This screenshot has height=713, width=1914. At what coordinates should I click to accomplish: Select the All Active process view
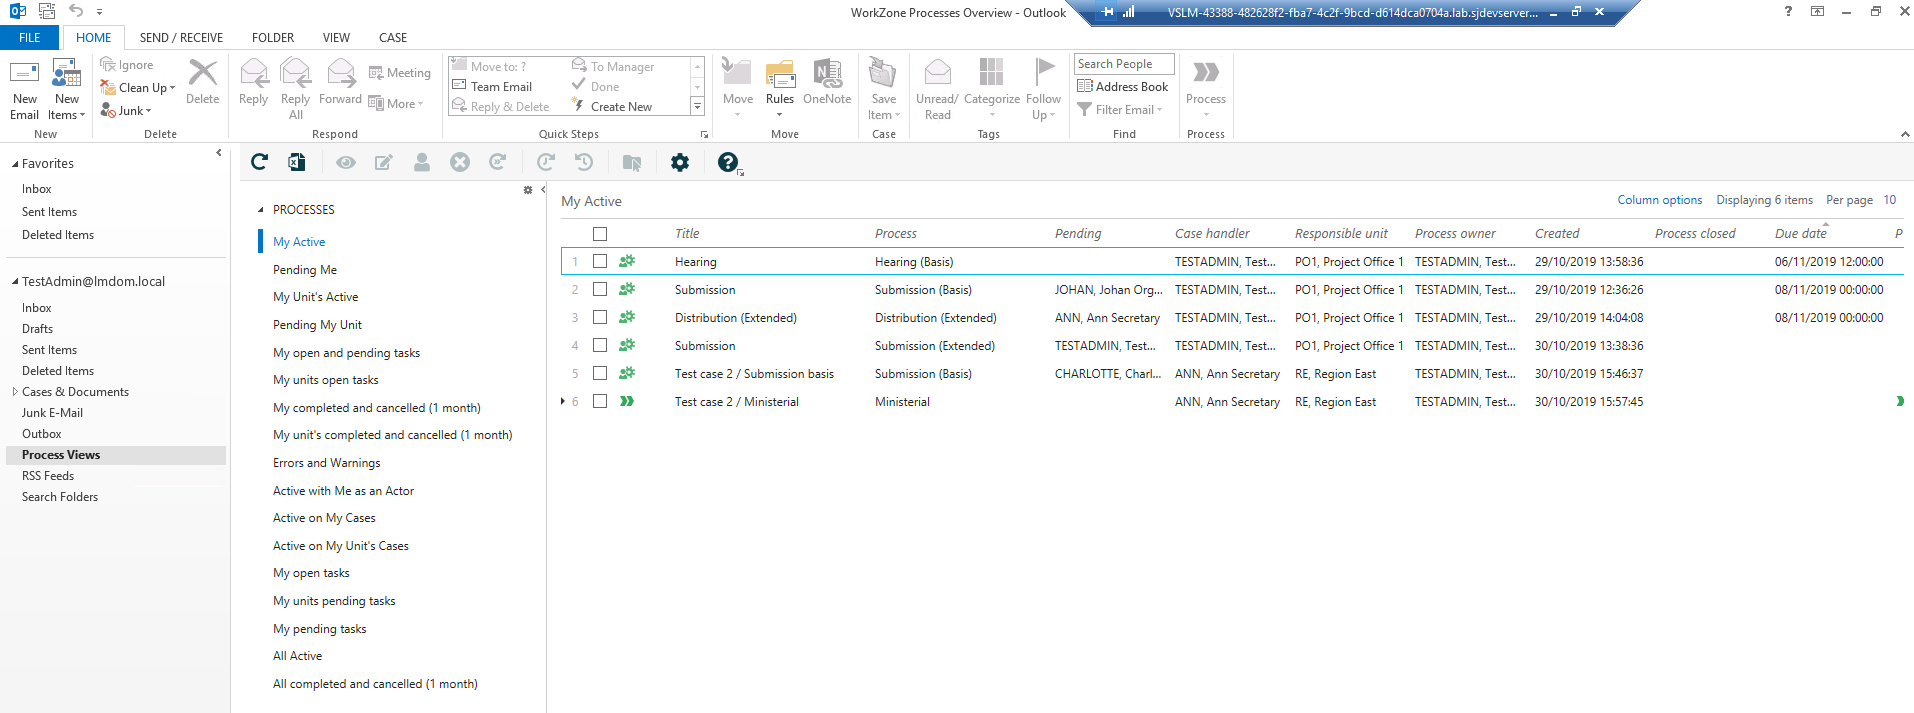tap(298, 656)
